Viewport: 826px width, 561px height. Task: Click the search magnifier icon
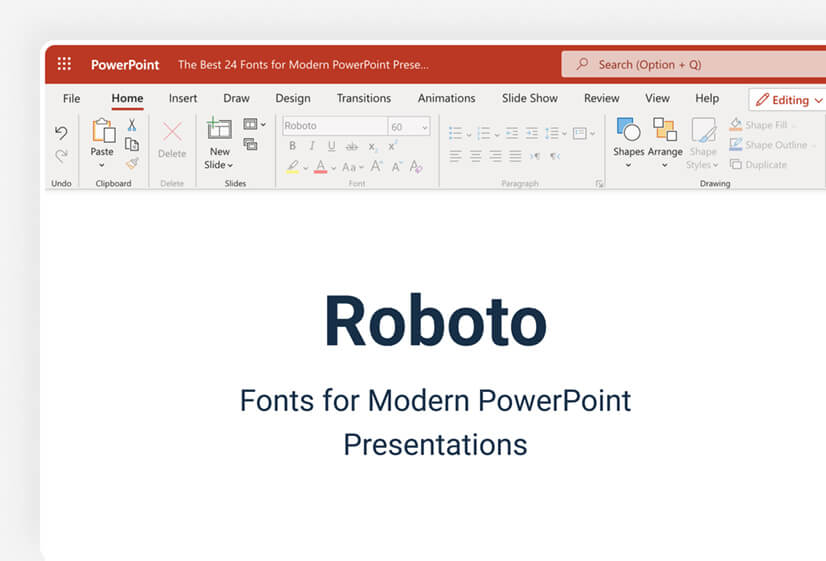(x=582, y=64)
